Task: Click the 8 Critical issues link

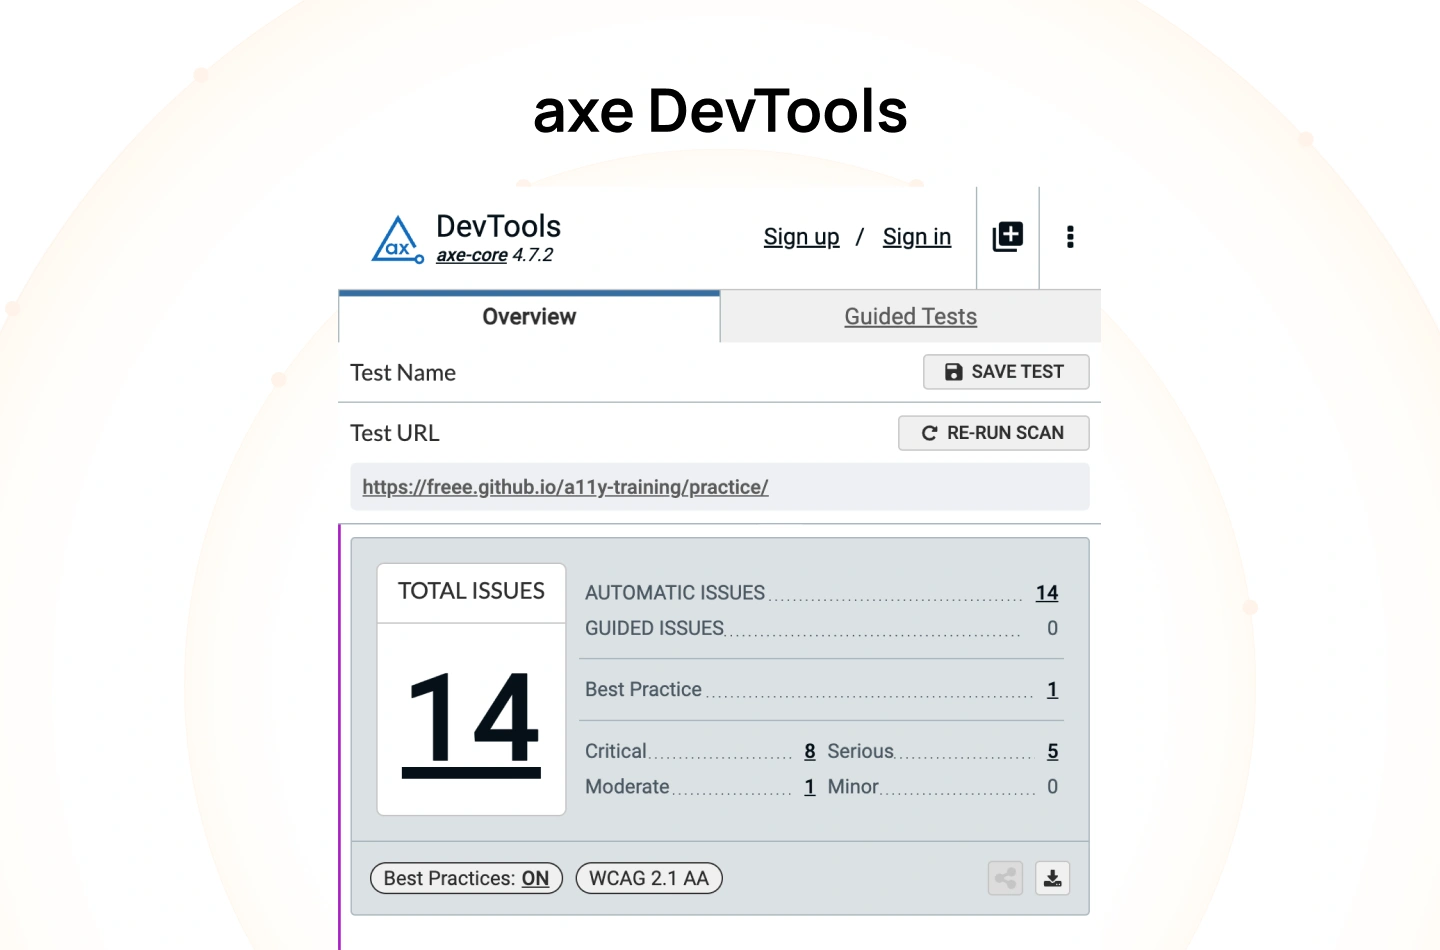Action: 809,751
